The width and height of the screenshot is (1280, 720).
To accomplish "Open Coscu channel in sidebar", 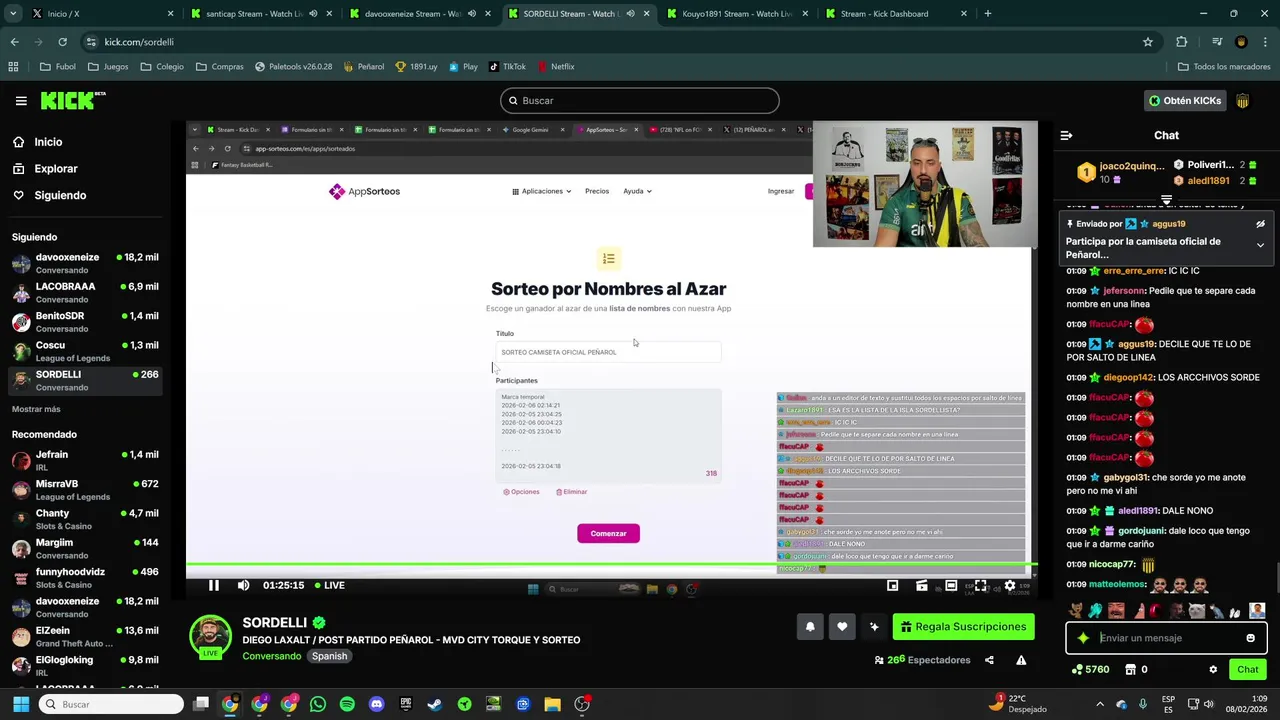I will click(85, 352).
